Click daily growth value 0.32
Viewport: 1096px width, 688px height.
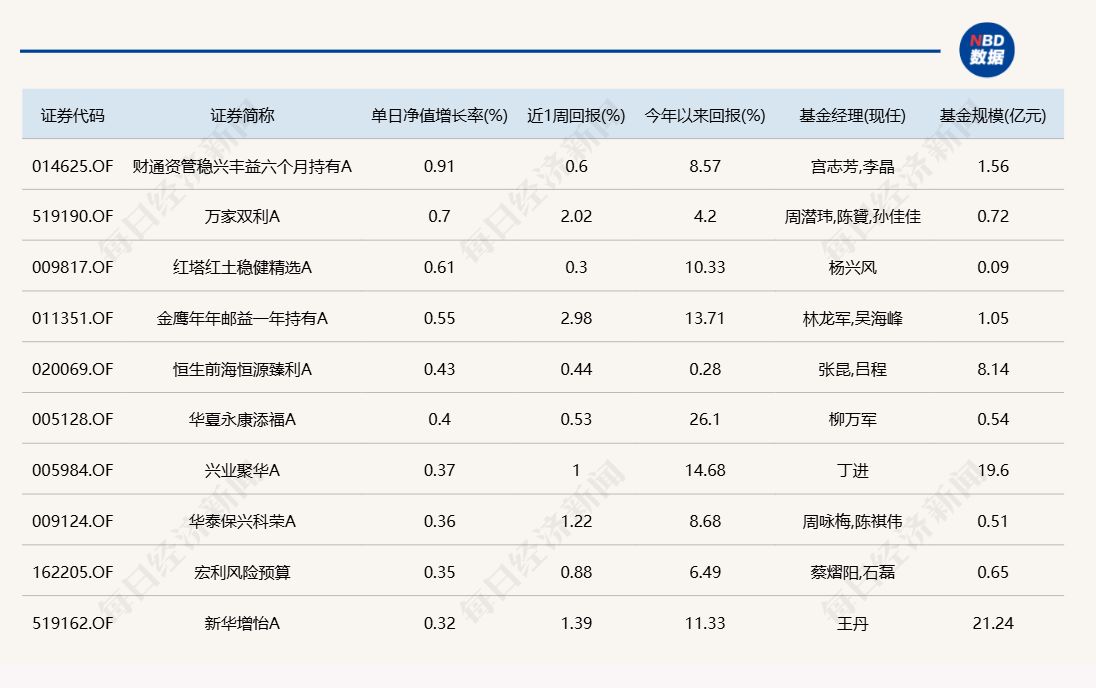point(439,624)
